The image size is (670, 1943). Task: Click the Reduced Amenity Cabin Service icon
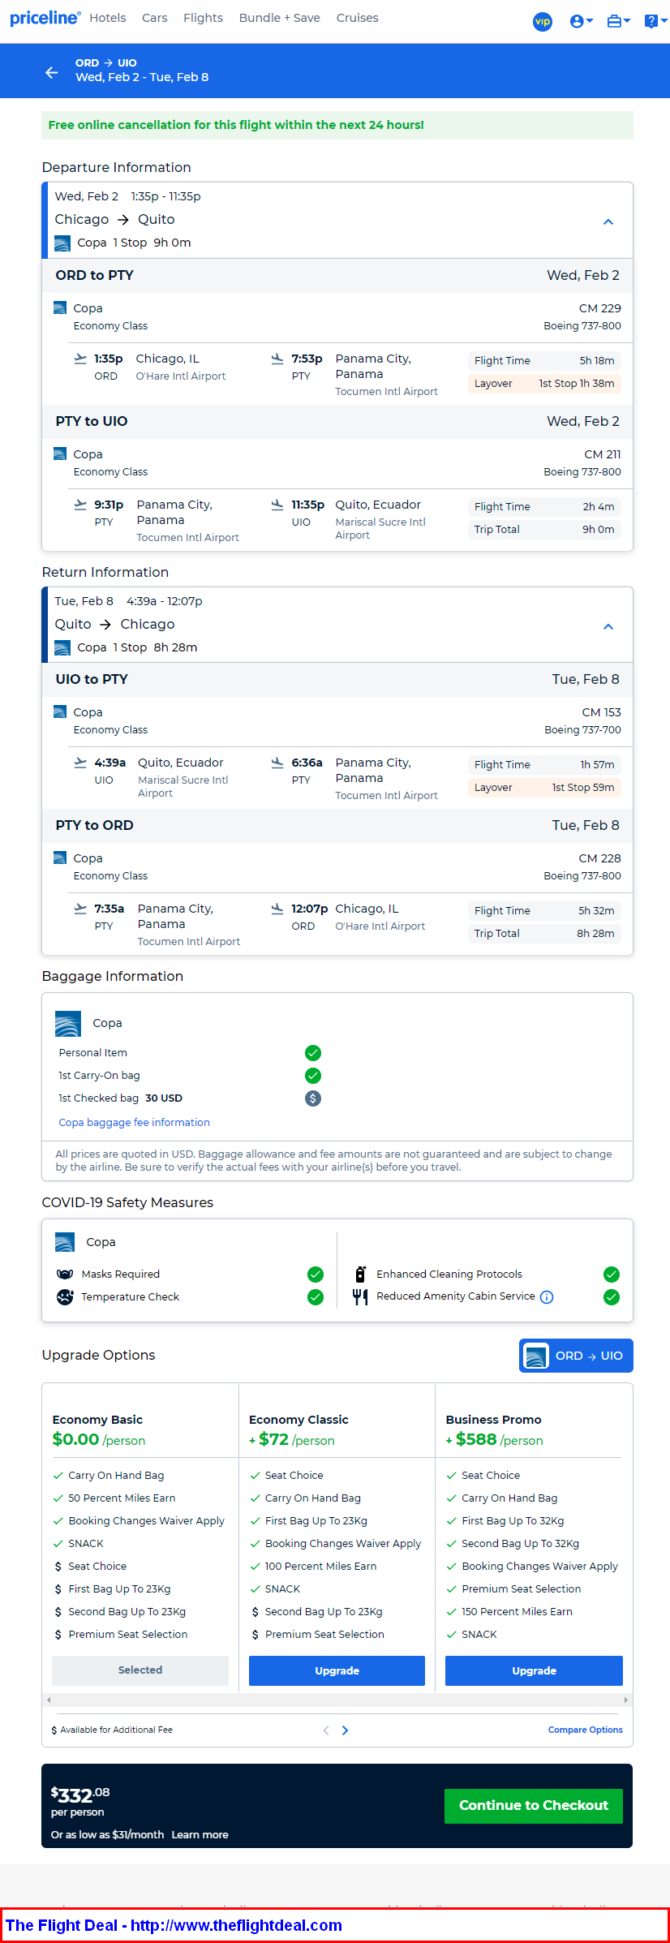[x=360, y=1297]
